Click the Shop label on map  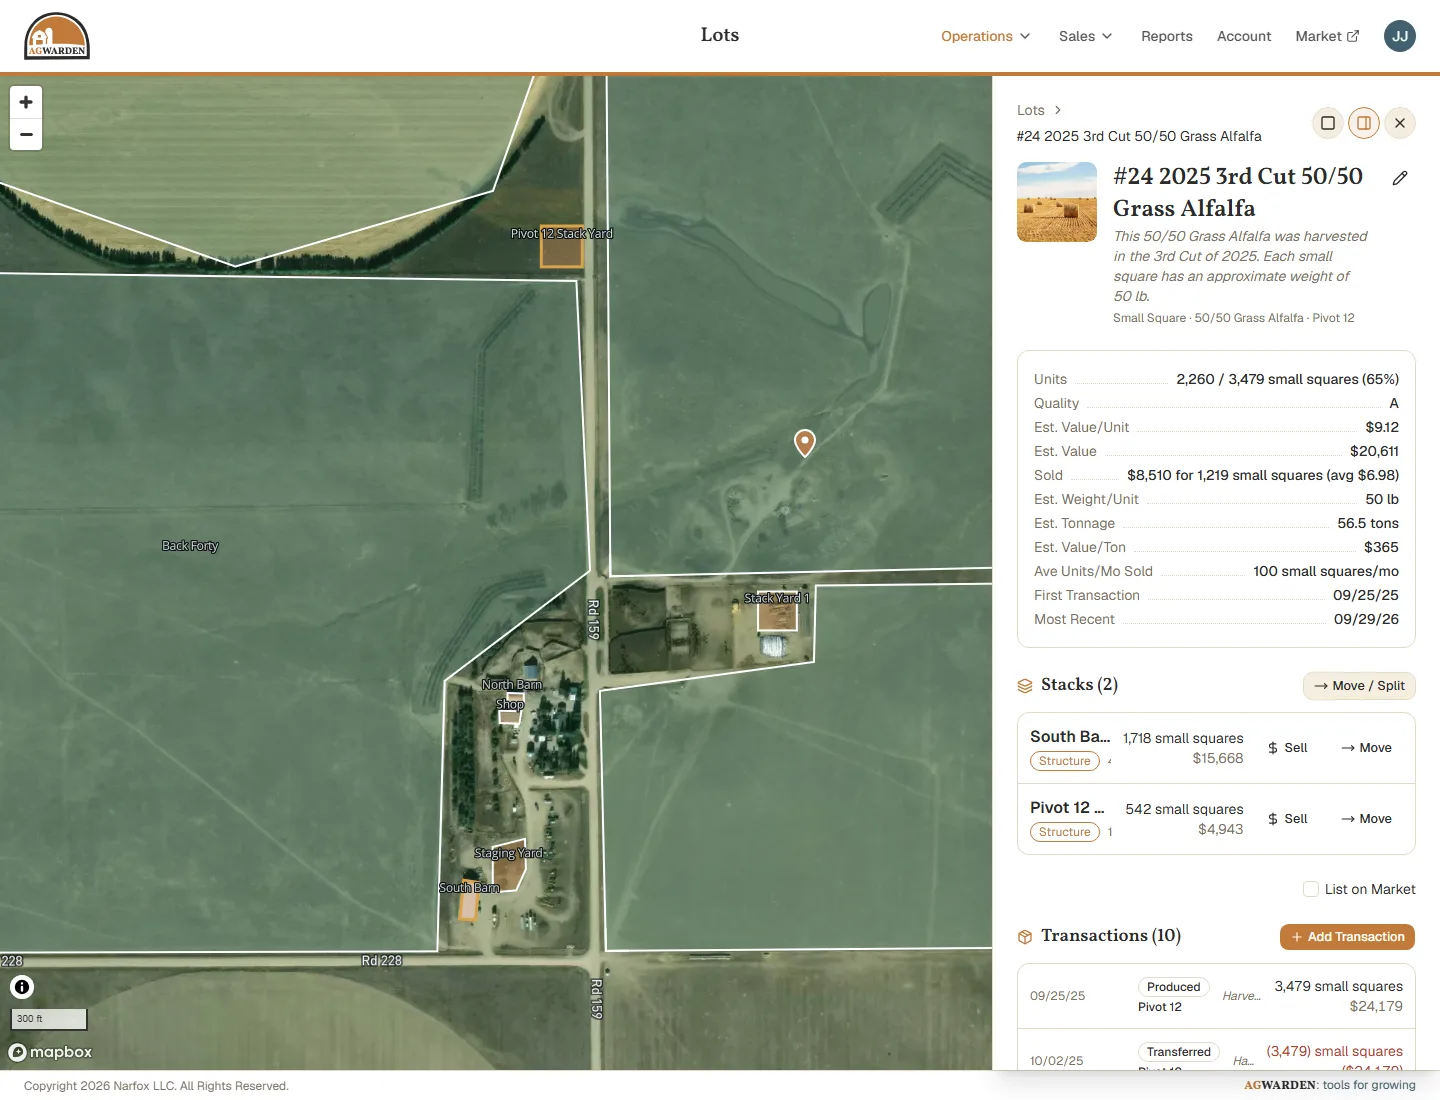[x=510, y=705]
